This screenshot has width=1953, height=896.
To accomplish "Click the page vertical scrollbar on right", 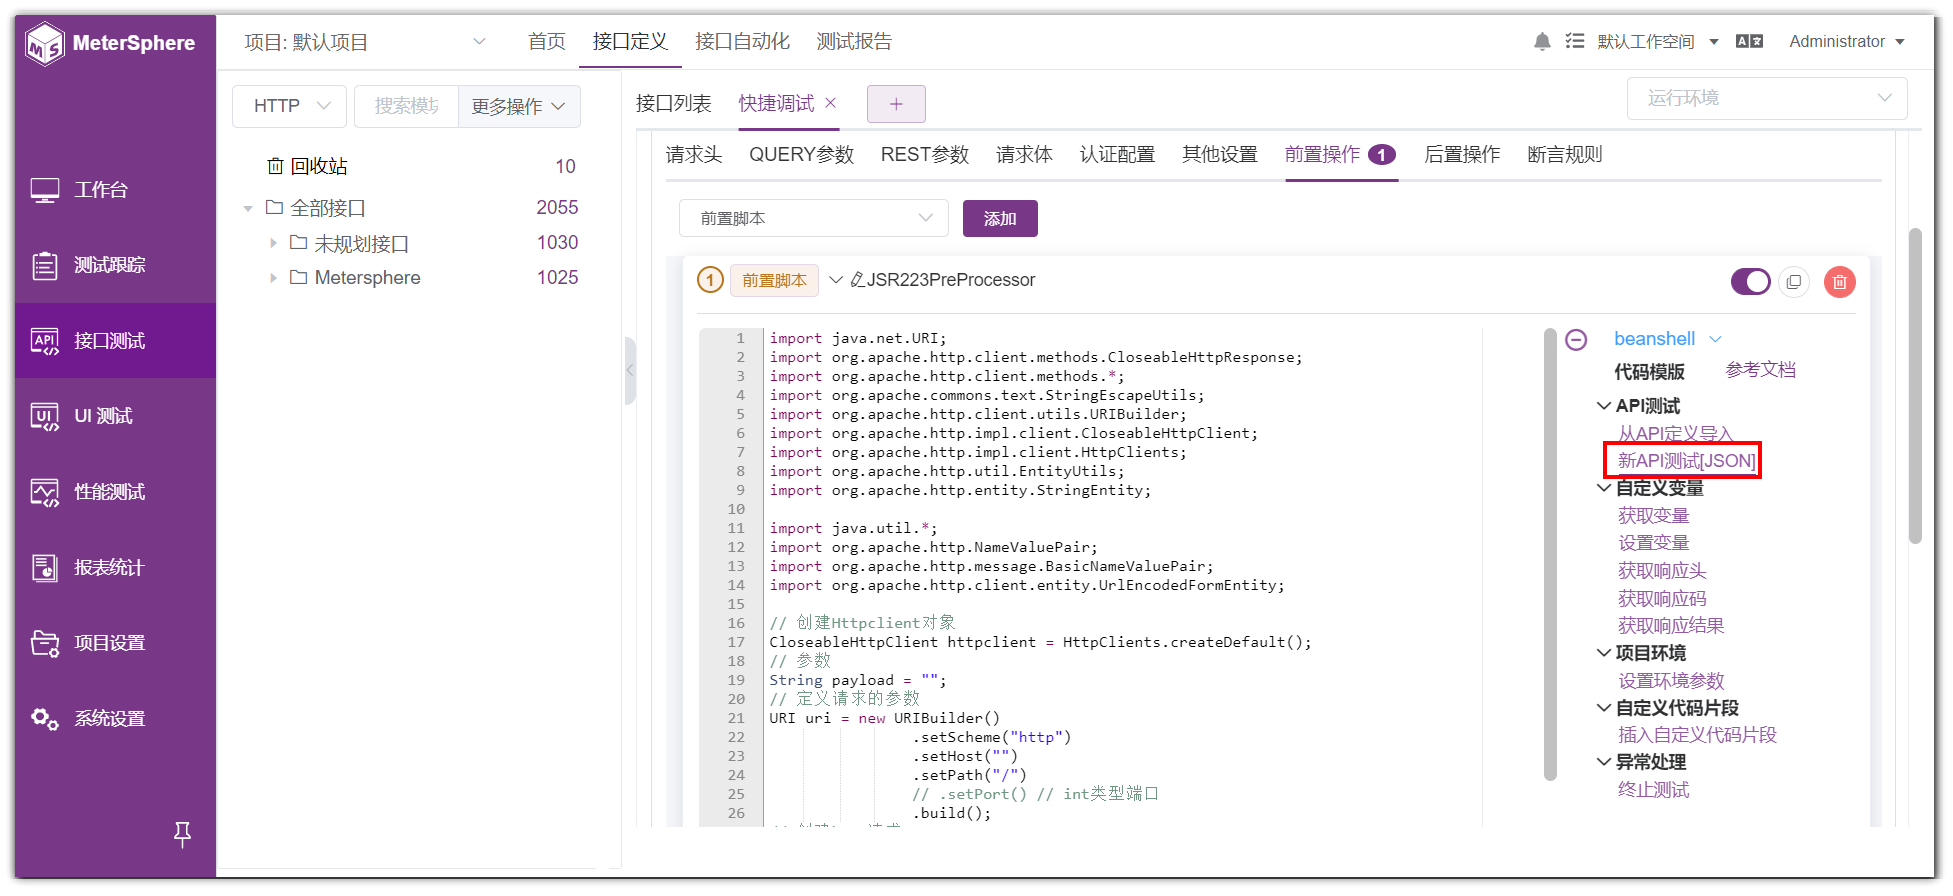I will 1915,385.
